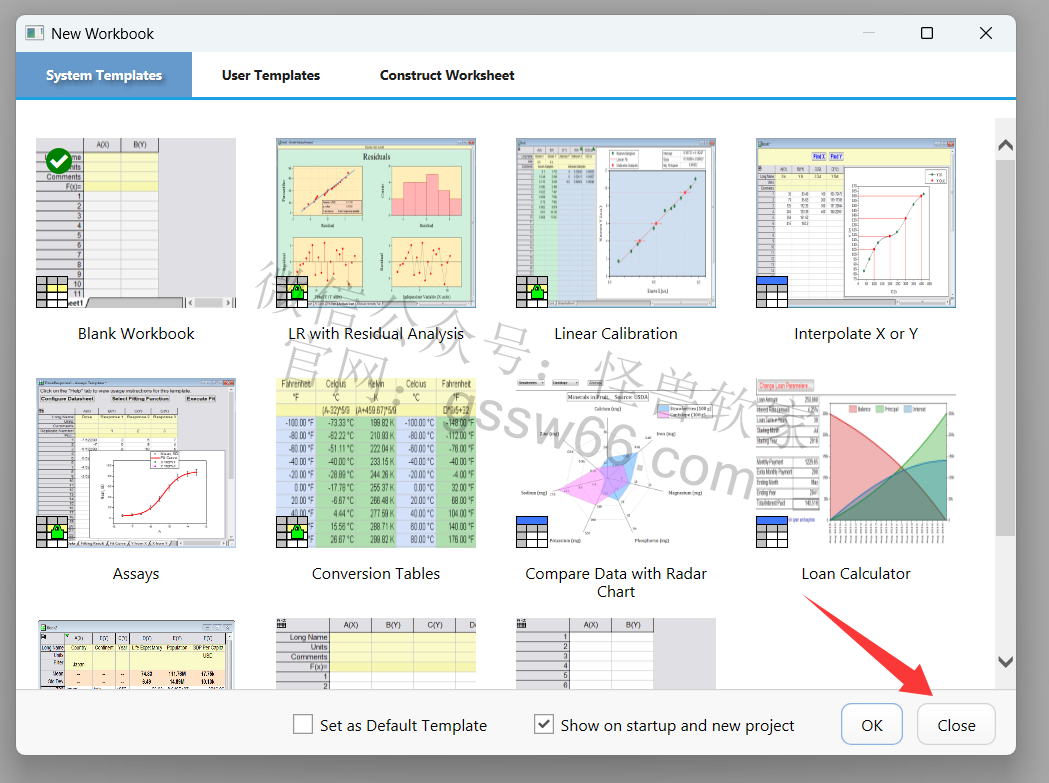This screenshot has height=783, width=1049.
Task: Click the worksheet icon on Blank Workbook
Action: (52, 292)
